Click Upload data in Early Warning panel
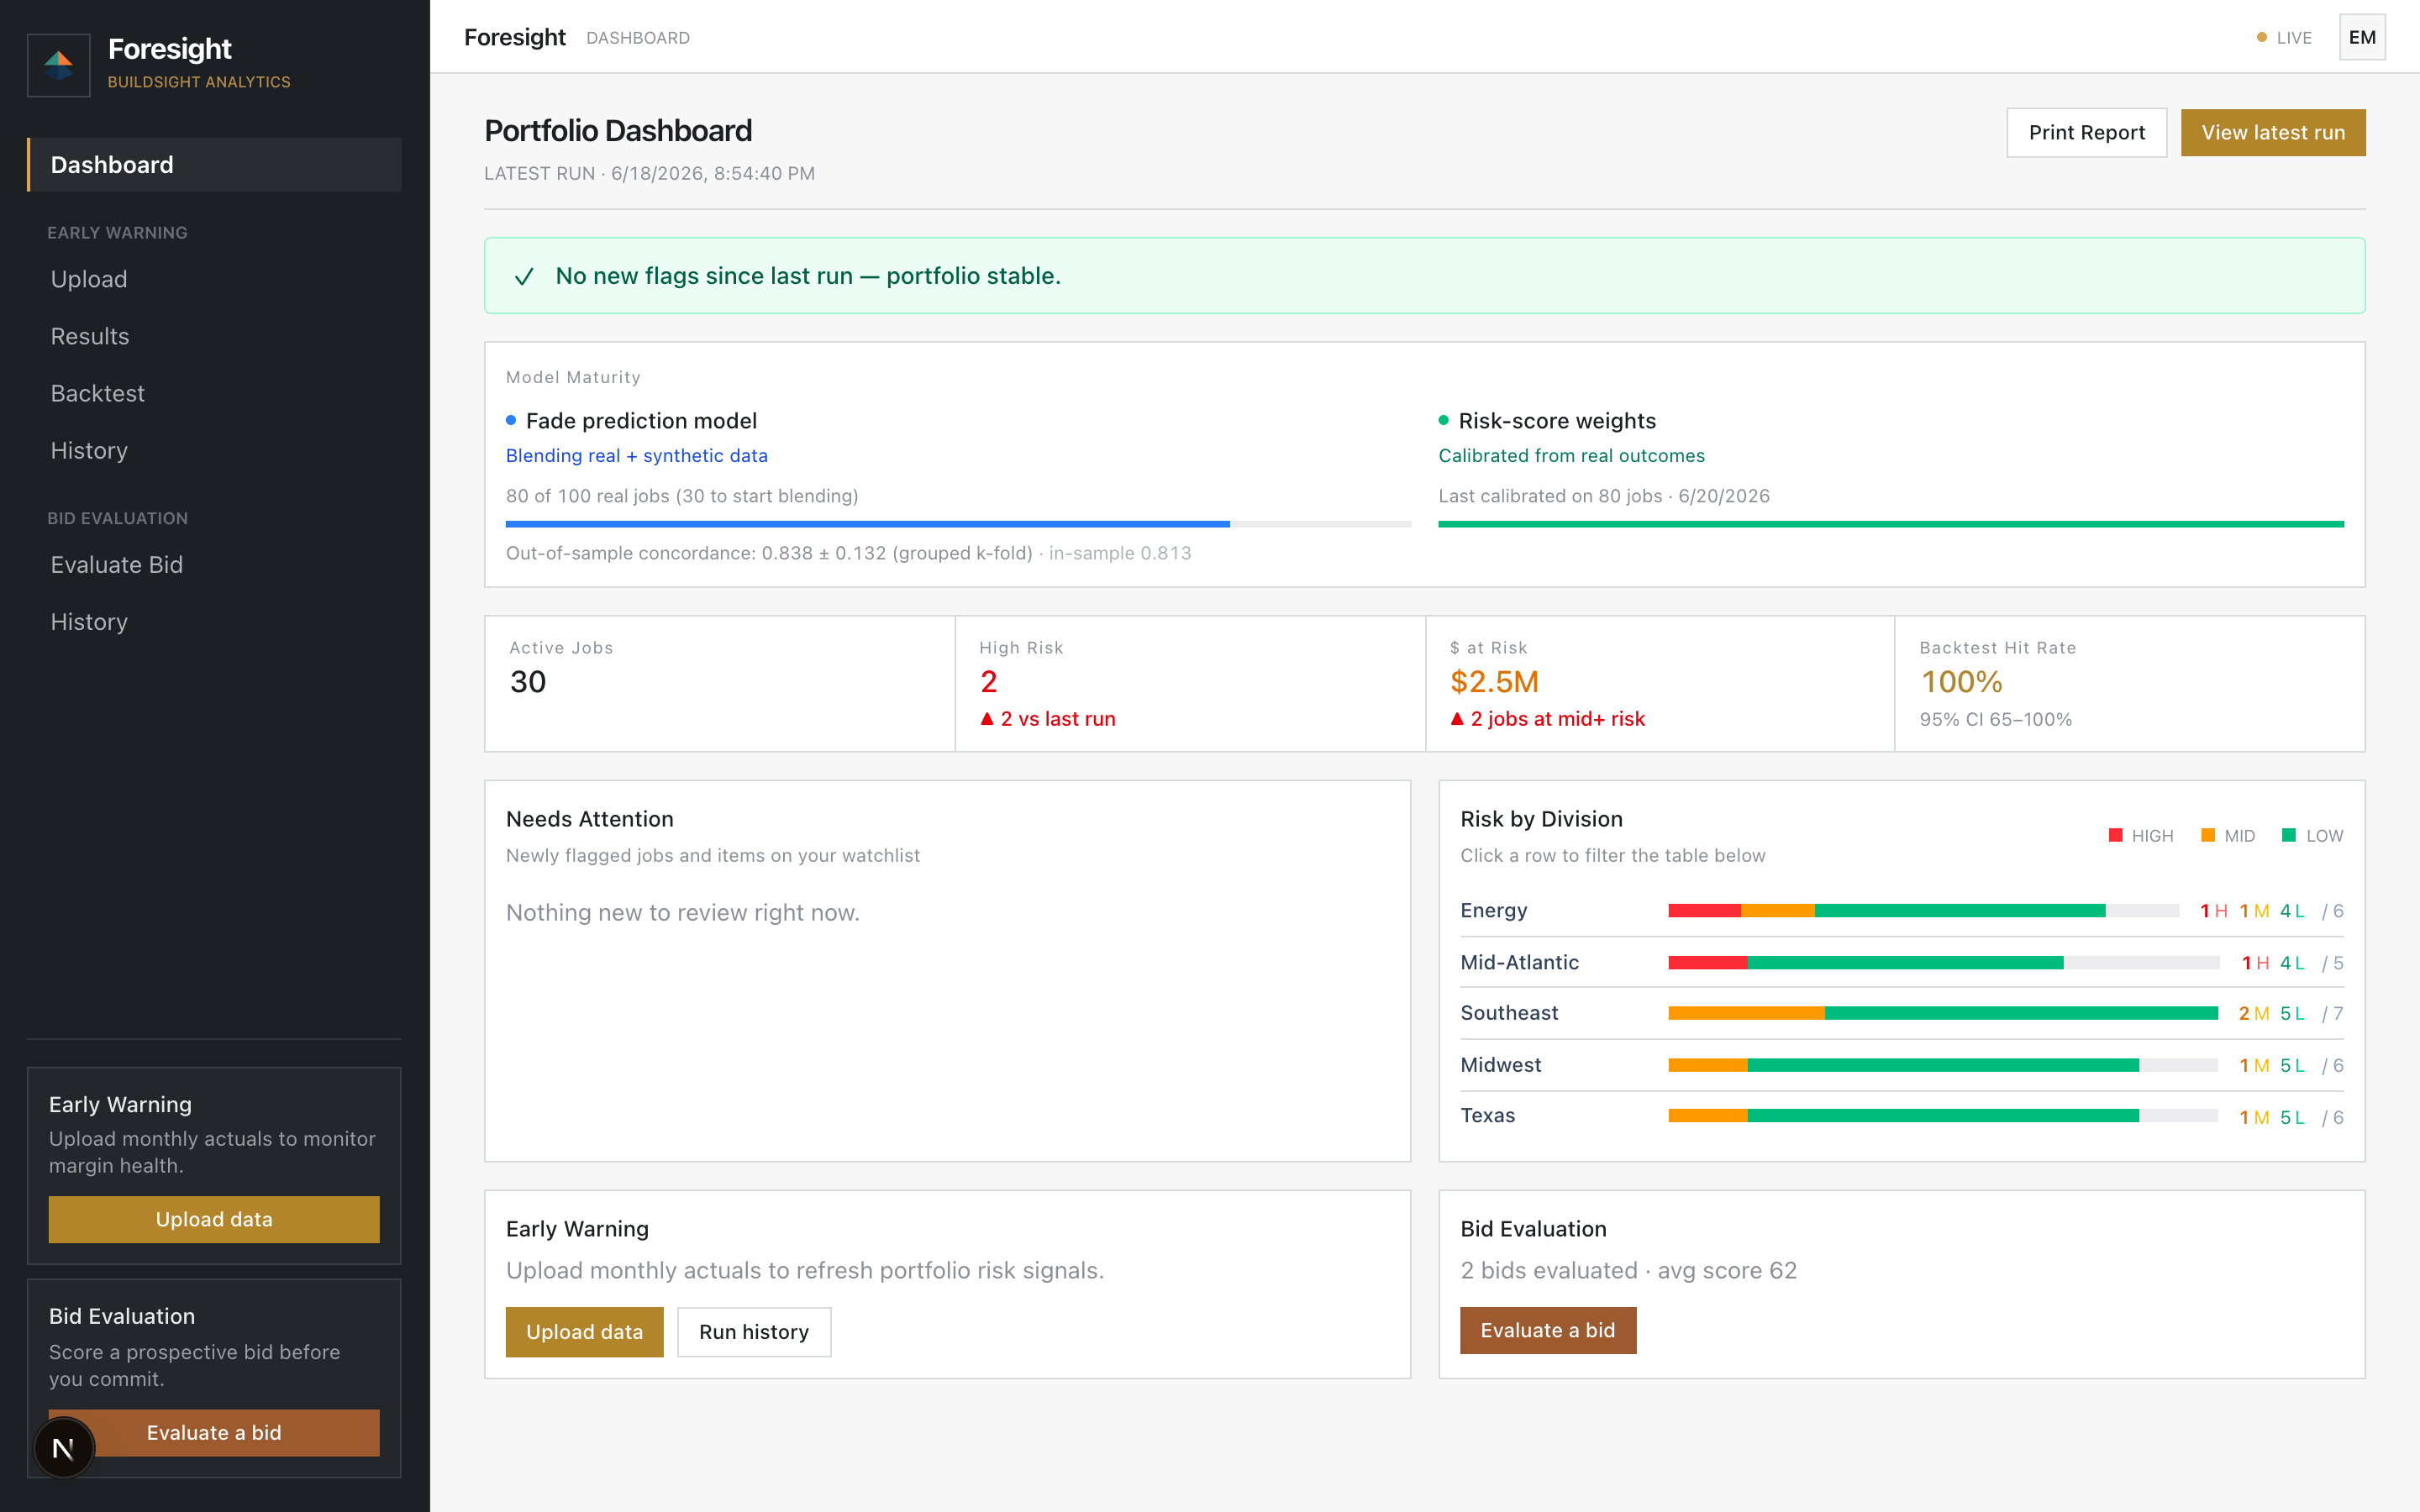2420x1512 pixels. click(584, 1332)
